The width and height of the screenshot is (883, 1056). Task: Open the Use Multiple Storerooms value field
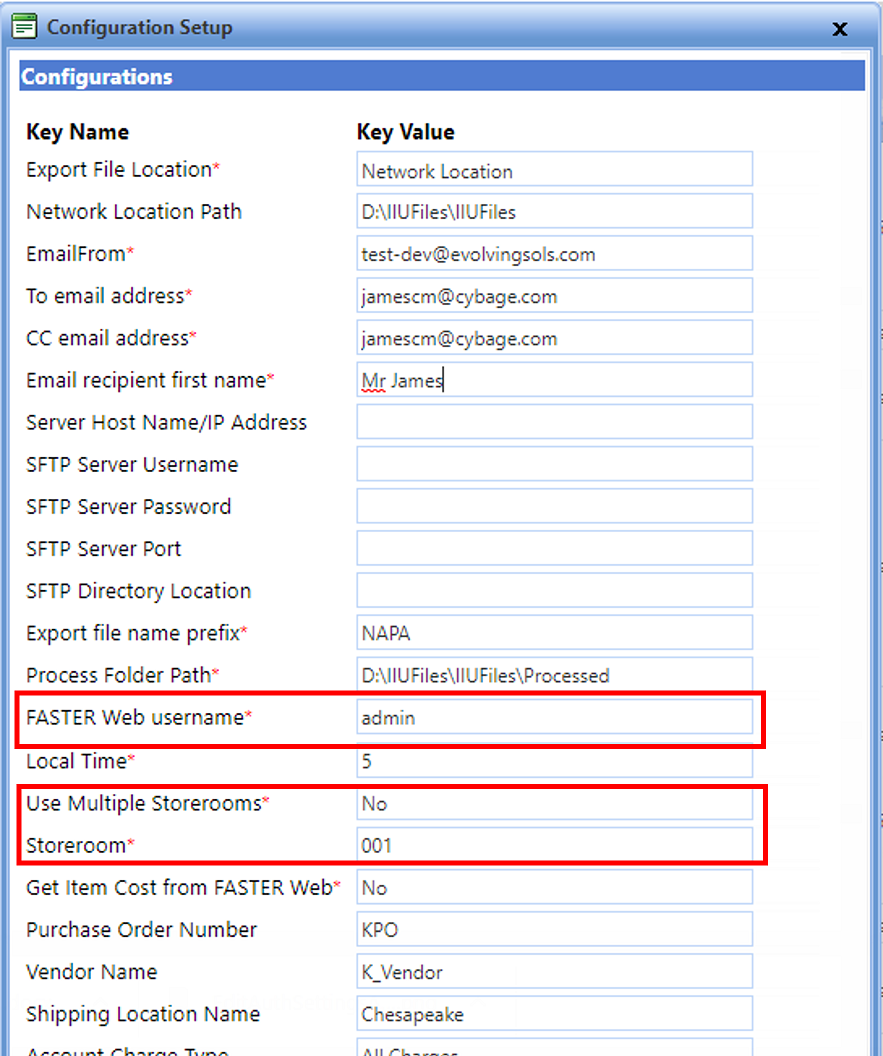[554, 803]
